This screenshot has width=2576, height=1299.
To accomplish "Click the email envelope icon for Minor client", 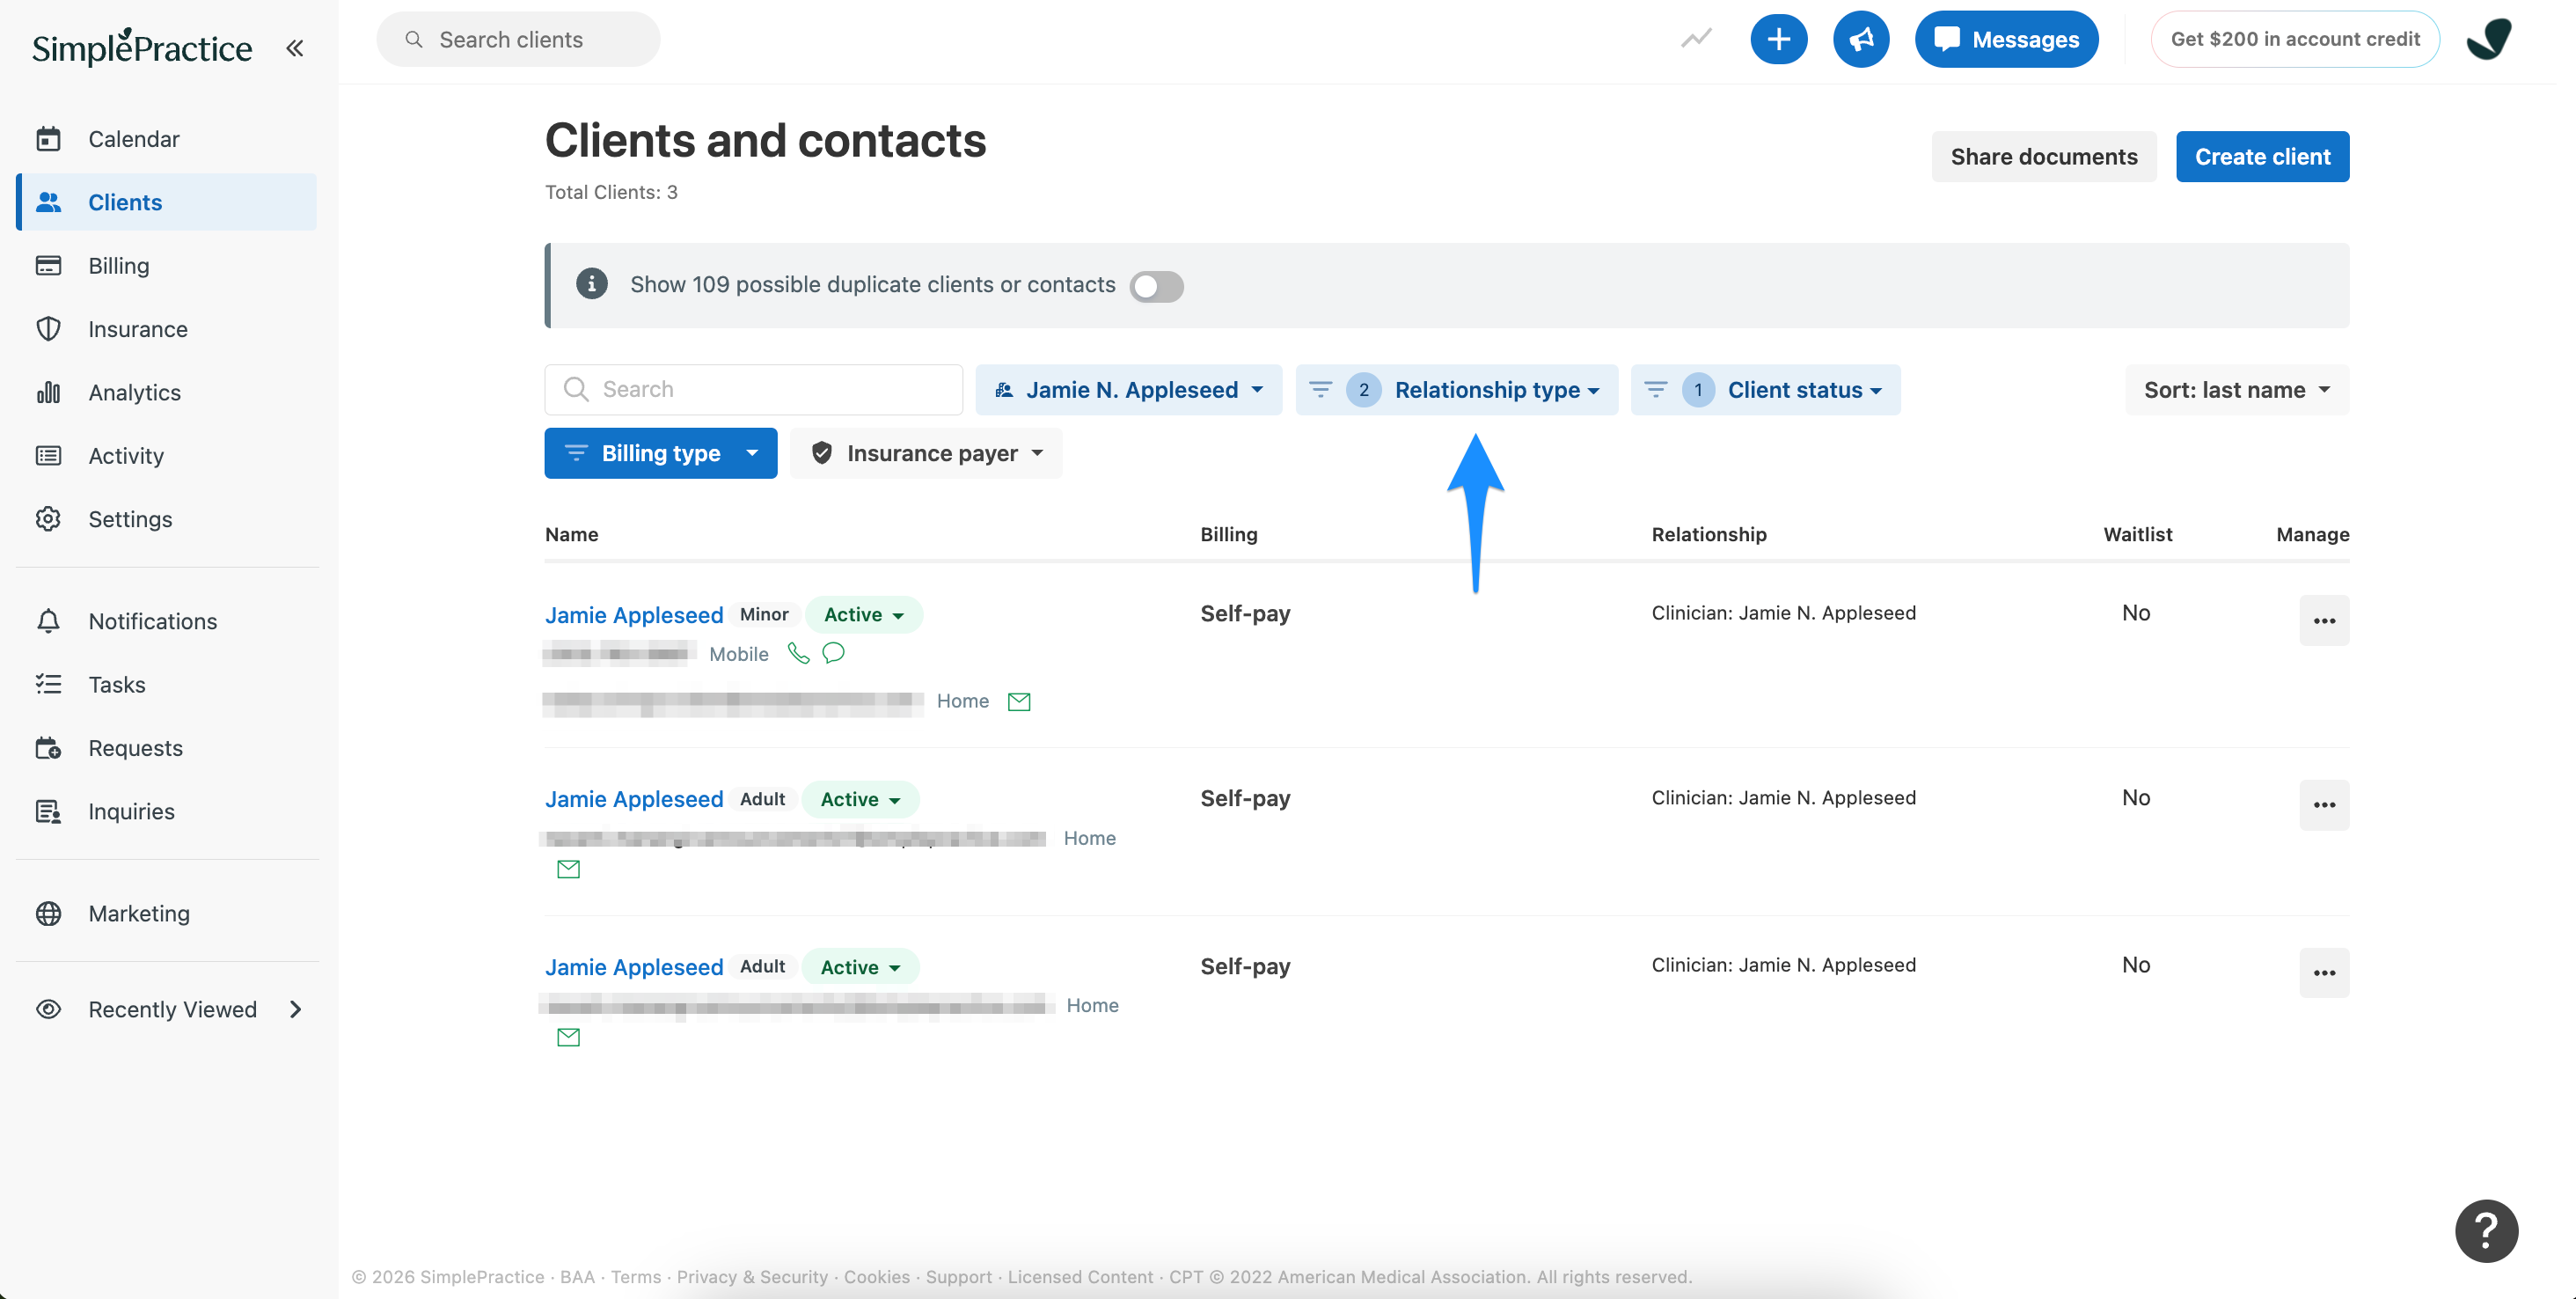I will pos(1019,701).
